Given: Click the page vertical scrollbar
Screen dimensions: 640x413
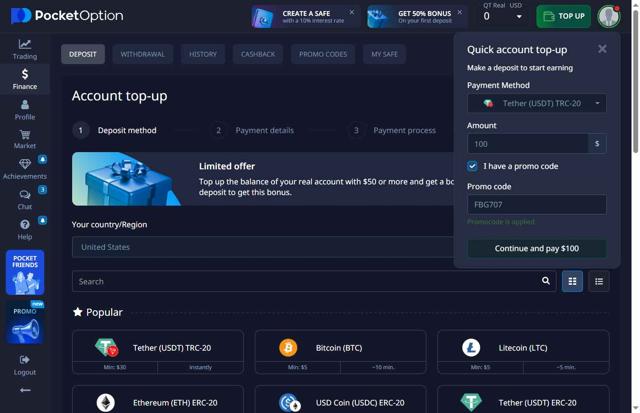Looking at the screenshot, I should [x=636, y=82].
